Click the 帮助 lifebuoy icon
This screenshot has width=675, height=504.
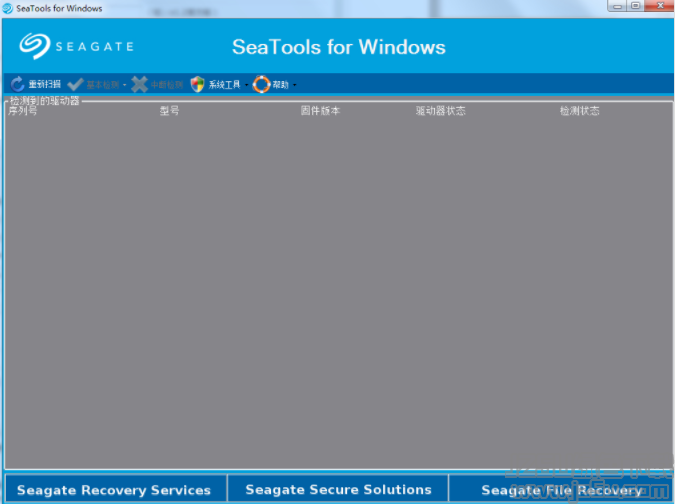261,84
